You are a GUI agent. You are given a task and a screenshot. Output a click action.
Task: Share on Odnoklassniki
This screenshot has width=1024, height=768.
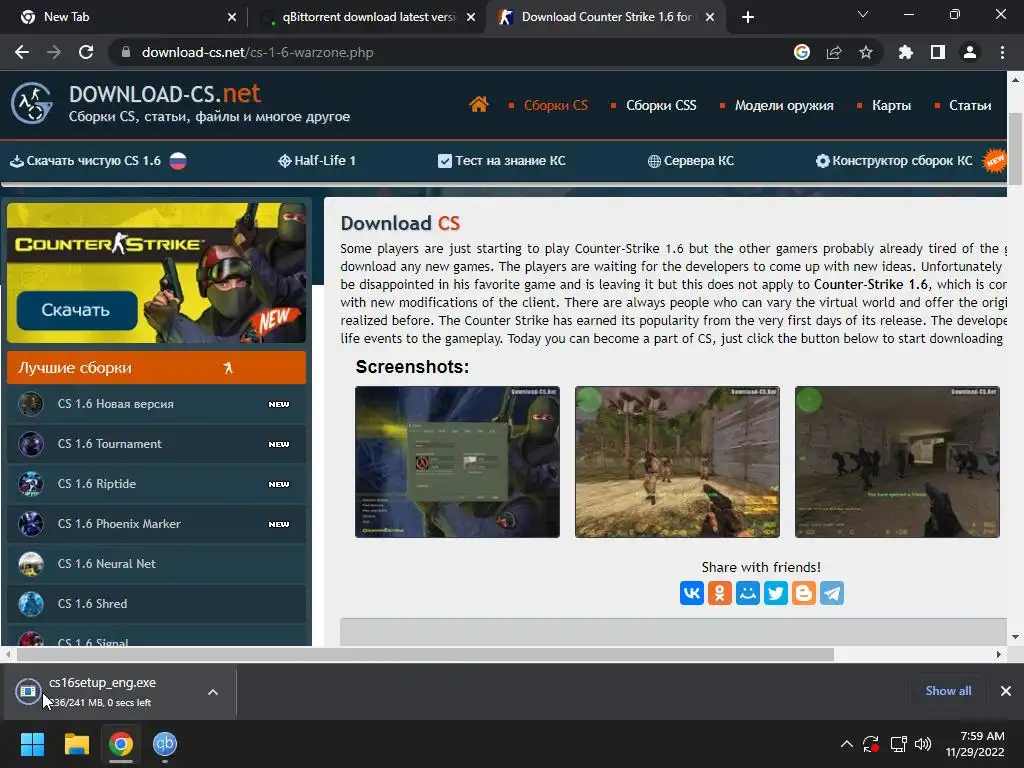720,593
